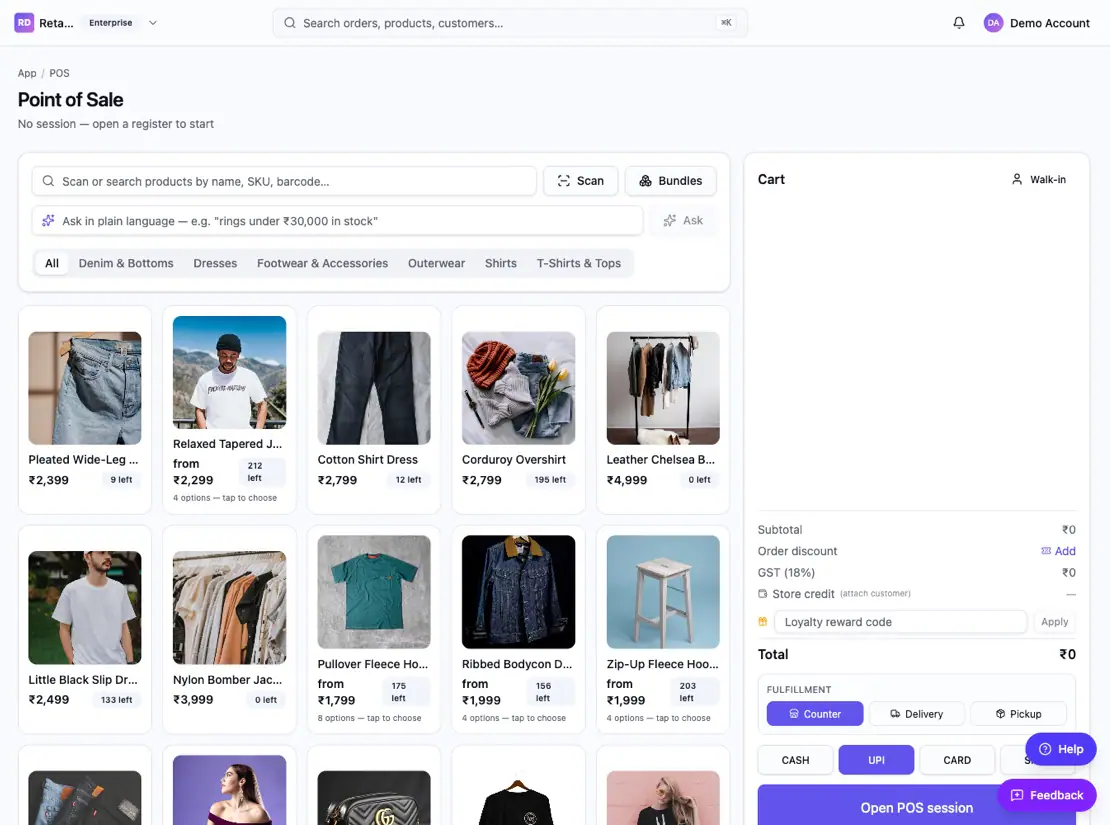Click the 133 left stock badge

click(117, 700)
